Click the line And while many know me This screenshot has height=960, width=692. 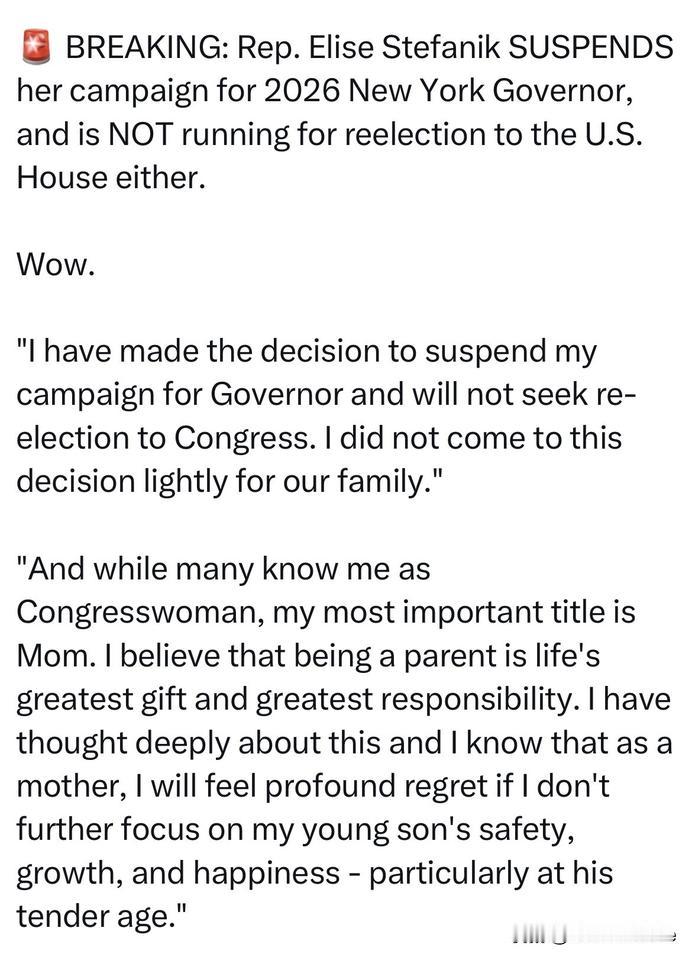[x=224, y=569]
